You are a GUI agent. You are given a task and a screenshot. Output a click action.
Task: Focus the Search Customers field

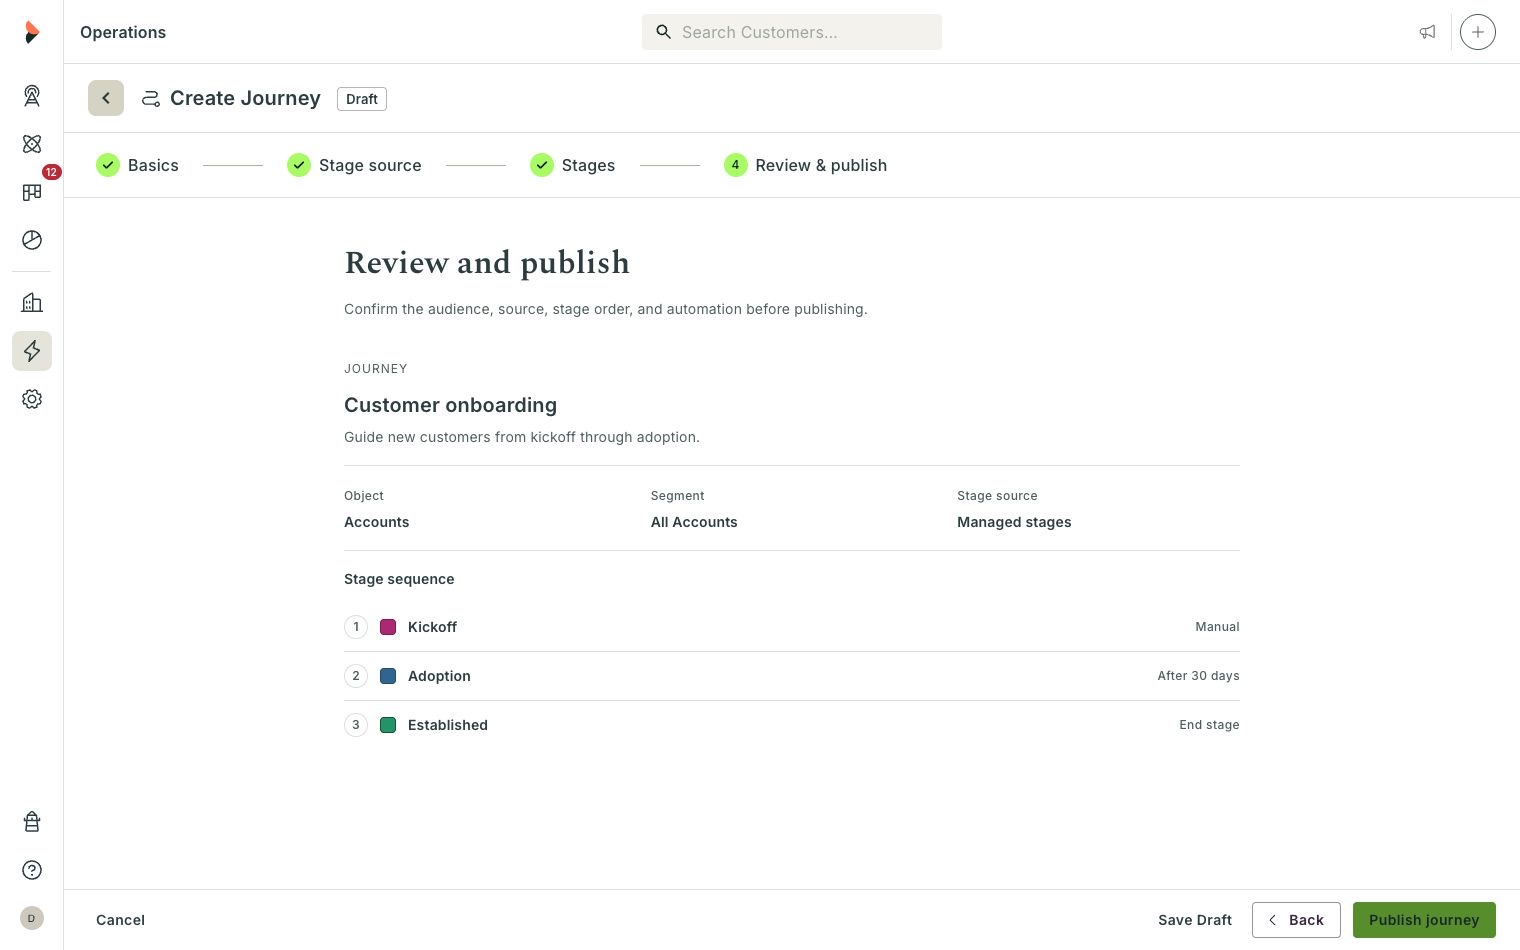click(792, 32)
